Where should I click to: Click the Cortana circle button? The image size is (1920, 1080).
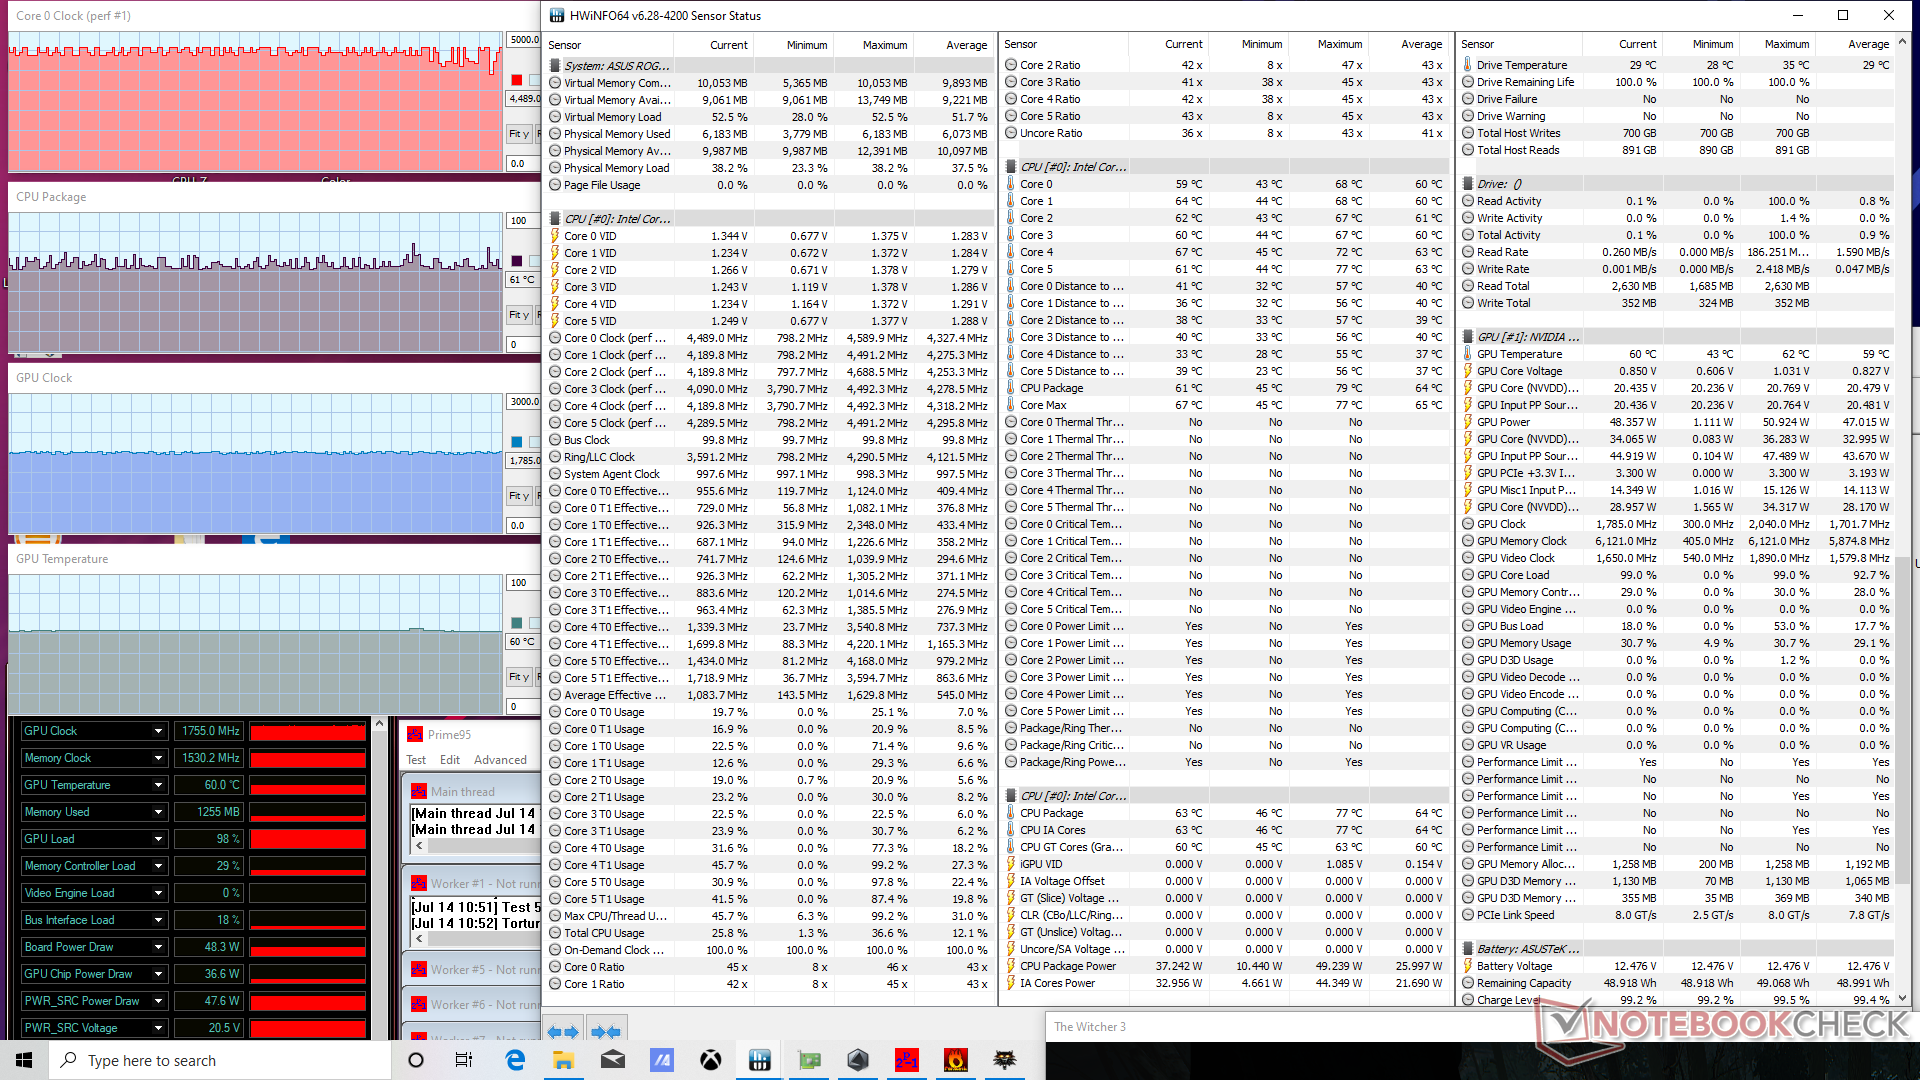[x=416, y=1060]
